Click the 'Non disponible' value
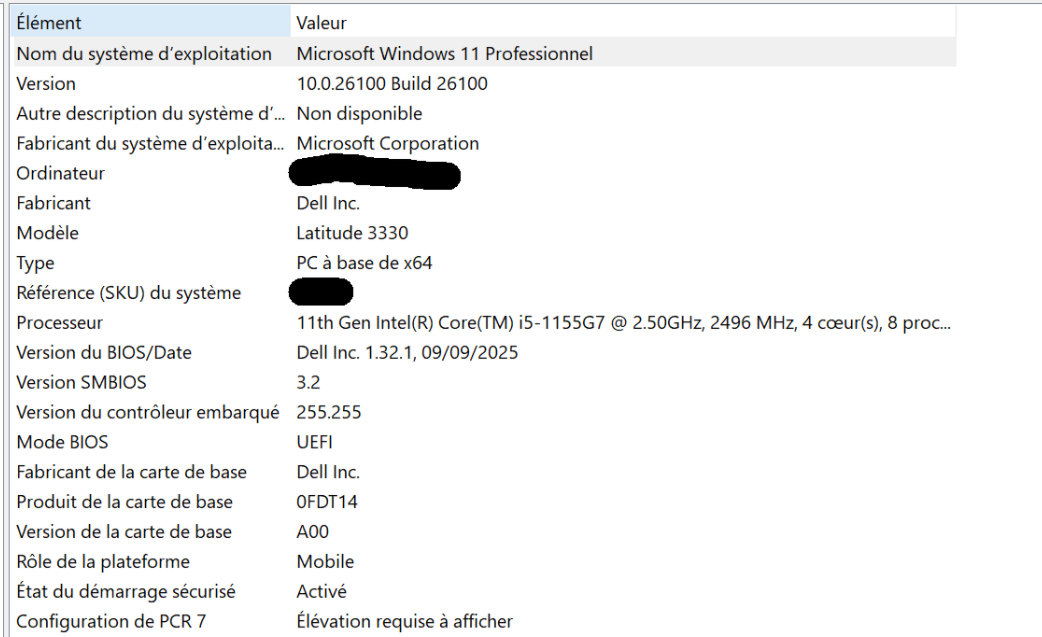This screenshot has width=1042, height=637. [x=360, y=114]
